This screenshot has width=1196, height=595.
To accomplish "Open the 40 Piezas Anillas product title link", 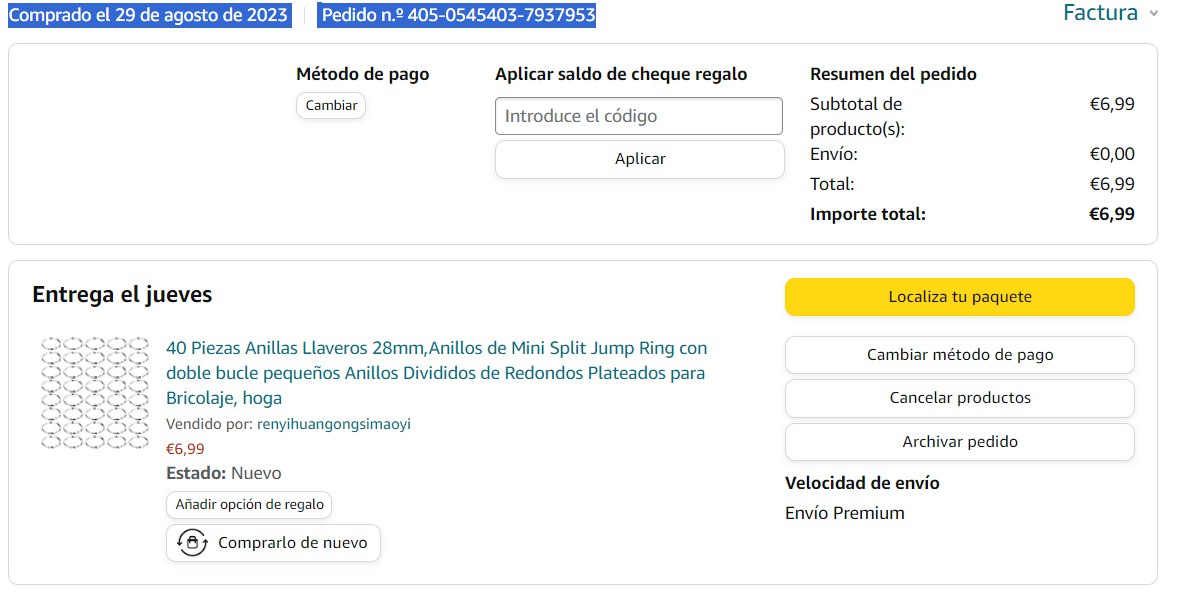I will (436, 373).
